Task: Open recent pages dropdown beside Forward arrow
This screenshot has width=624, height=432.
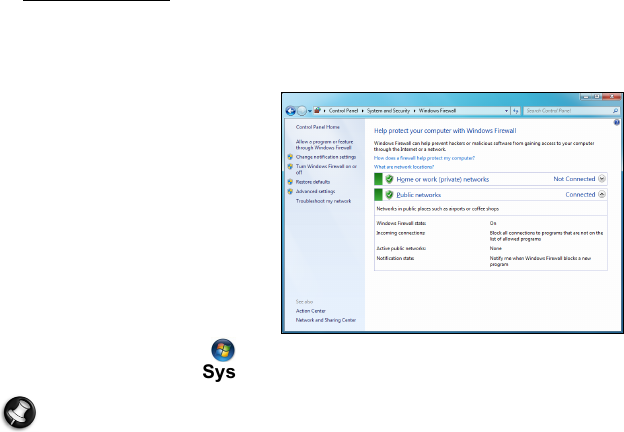Action: [310, 111]
